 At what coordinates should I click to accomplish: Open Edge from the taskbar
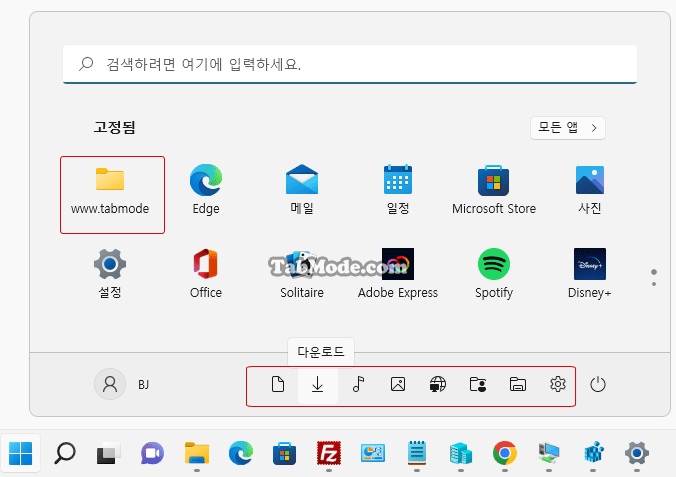click(241, 453)
